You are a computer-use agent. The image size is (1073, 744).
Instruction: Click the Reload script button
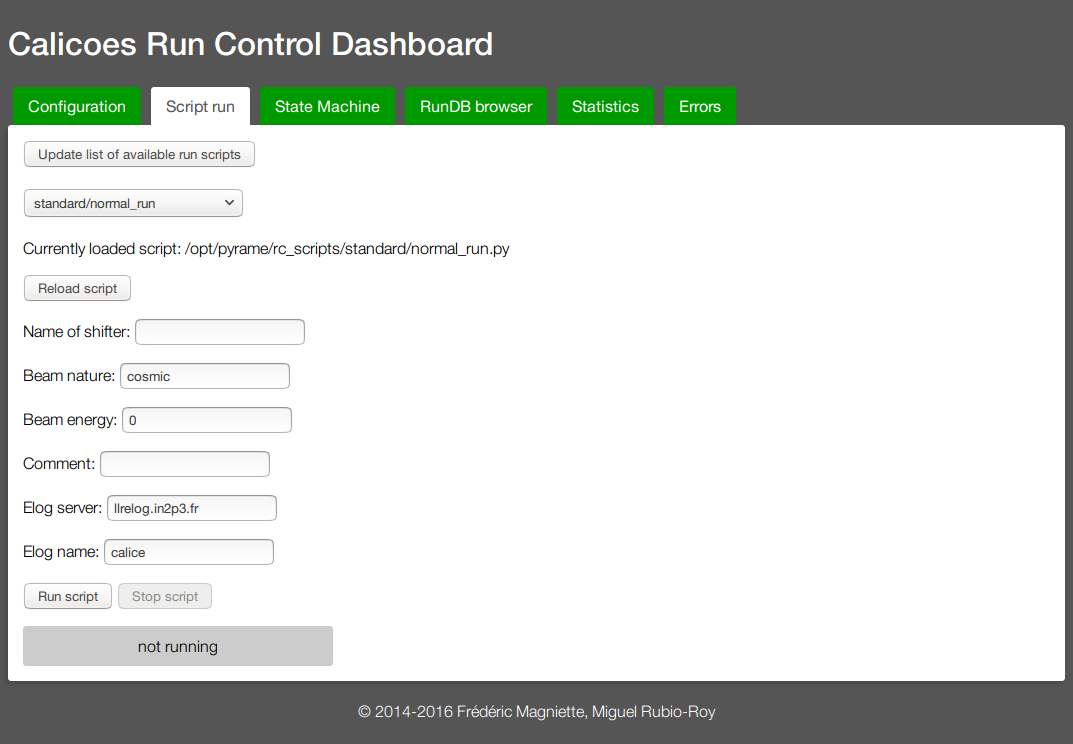[77, 288]
